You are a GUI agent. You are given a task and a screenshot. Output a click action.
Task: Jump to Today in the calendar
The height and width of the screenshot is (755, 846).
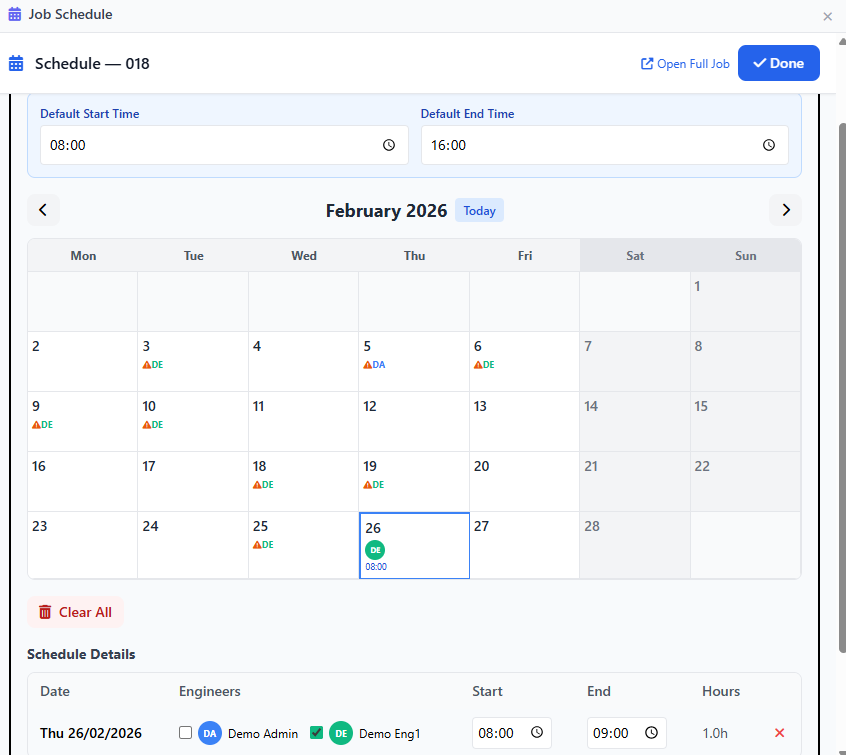tap(479, 210)
